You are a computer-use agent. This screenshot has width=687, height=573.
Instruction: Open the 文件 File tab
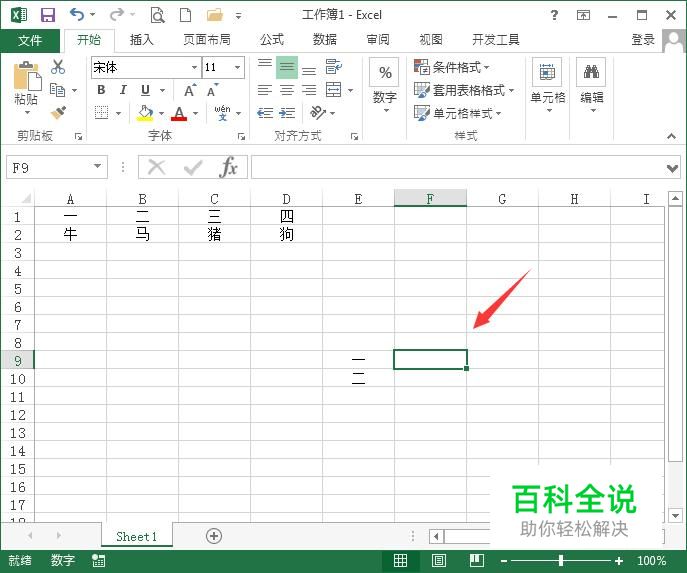click(30, 41)
